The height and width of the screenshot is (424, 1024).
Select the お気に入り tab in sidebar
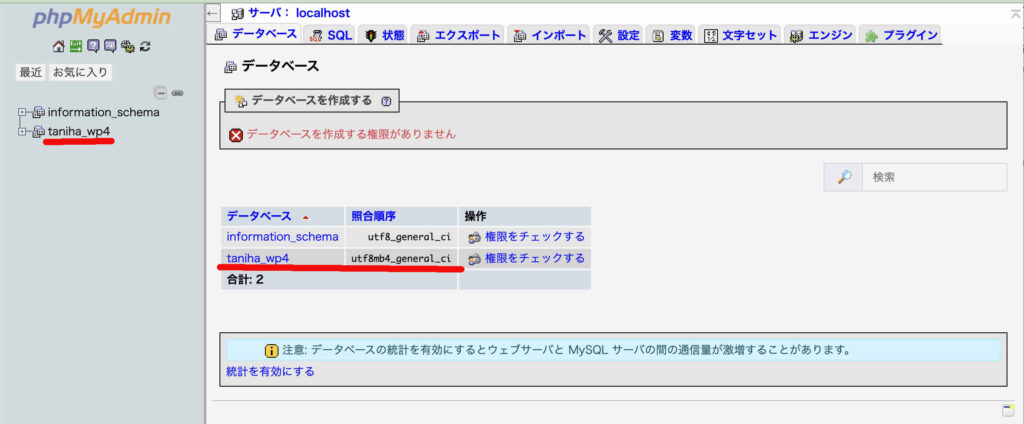(80, 73)
